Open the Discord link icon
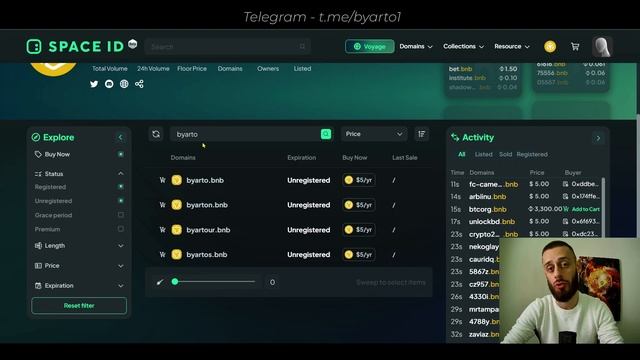640x360 pixels. pyautogui.click(x=109, y=84)
